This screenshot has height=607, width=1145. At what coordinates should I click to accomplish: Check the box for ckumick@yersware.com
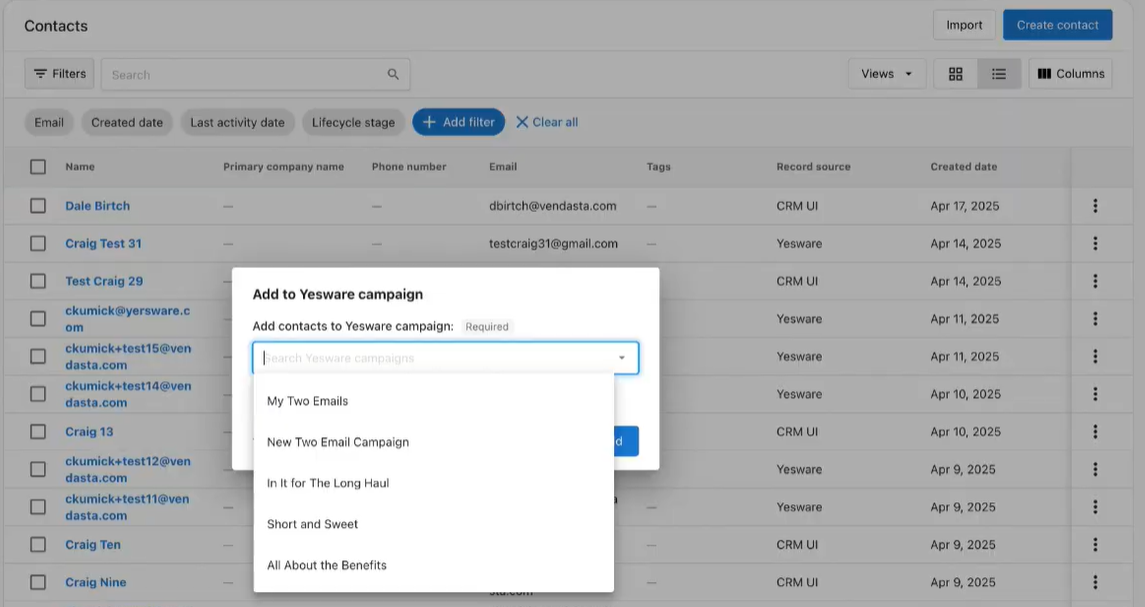[38, 318]
